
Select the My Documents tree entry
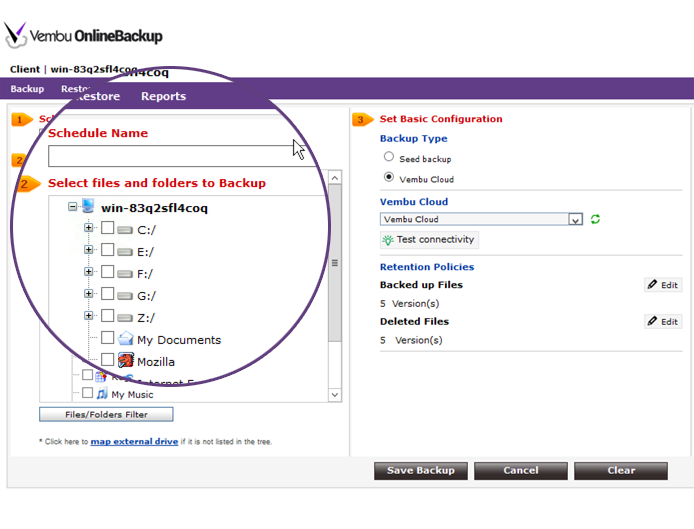[x=179, y=340]
